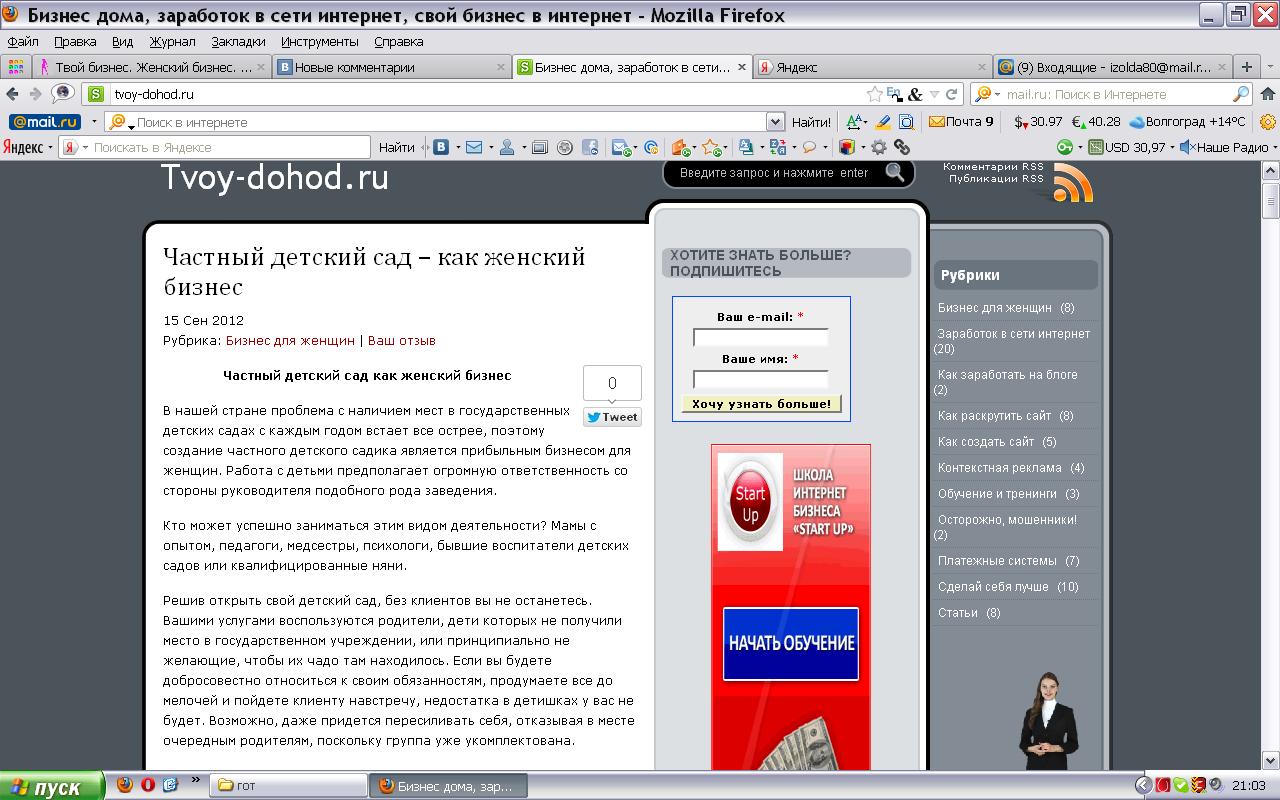Click the Tweet button

point(612,417)
